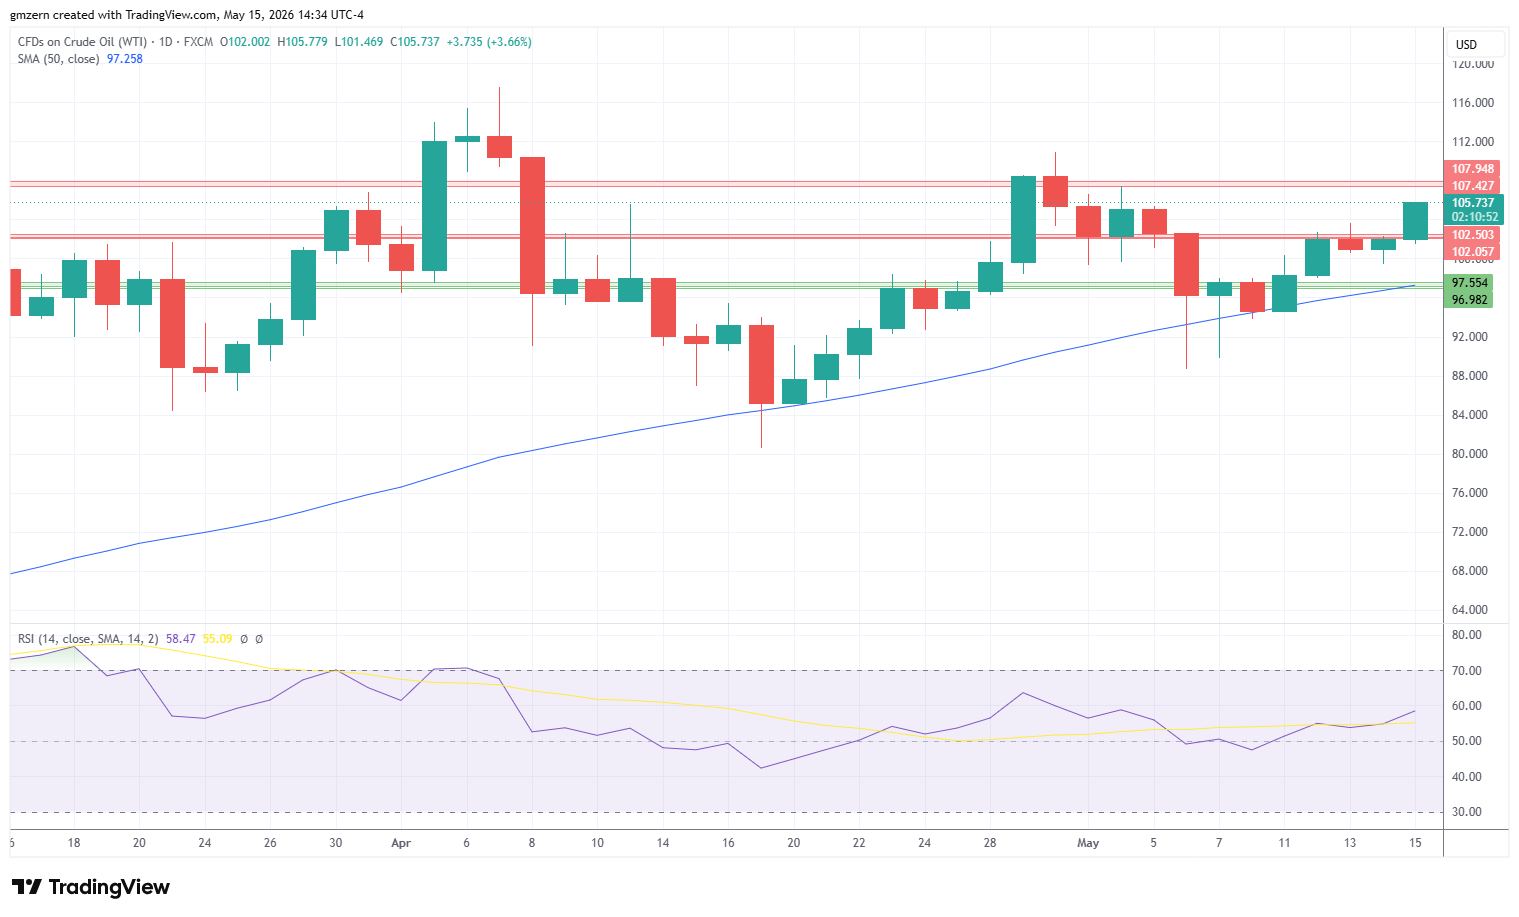Click 88.000 on the price axis
This screenshot has width=1519, height=917.
(x=1470, y=376)
